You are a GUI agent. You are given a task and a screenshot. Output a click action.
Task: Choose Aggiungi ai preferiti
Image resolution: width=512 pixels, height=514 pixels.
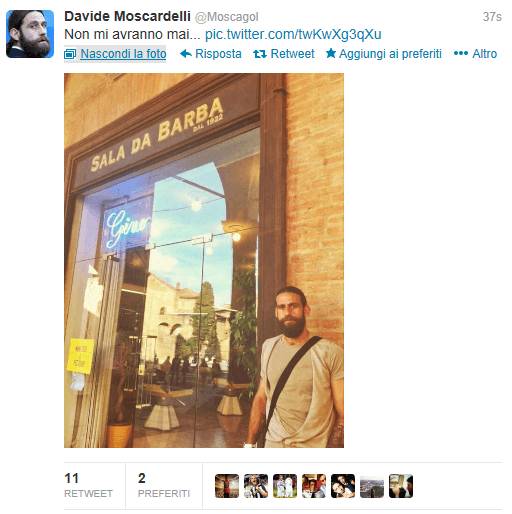[390, 54]
